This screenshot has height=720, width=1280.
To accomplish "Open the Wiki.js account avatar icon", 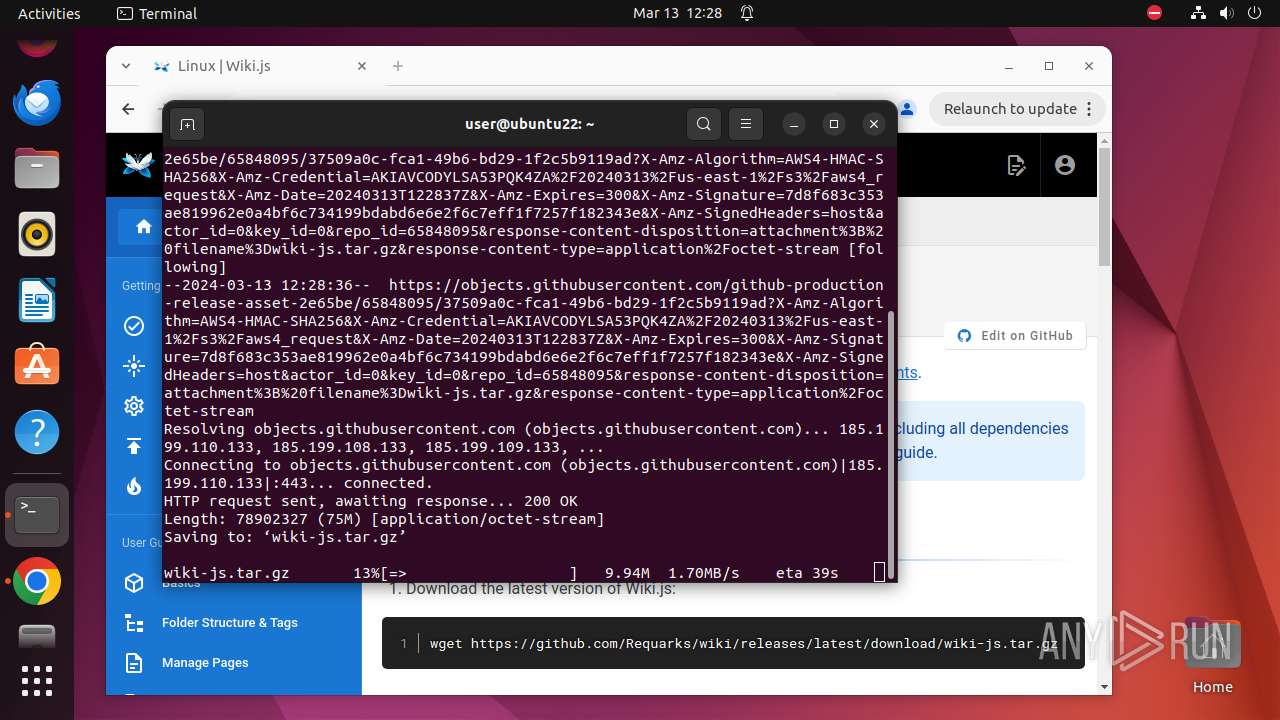I will [x=1065, y=165].
